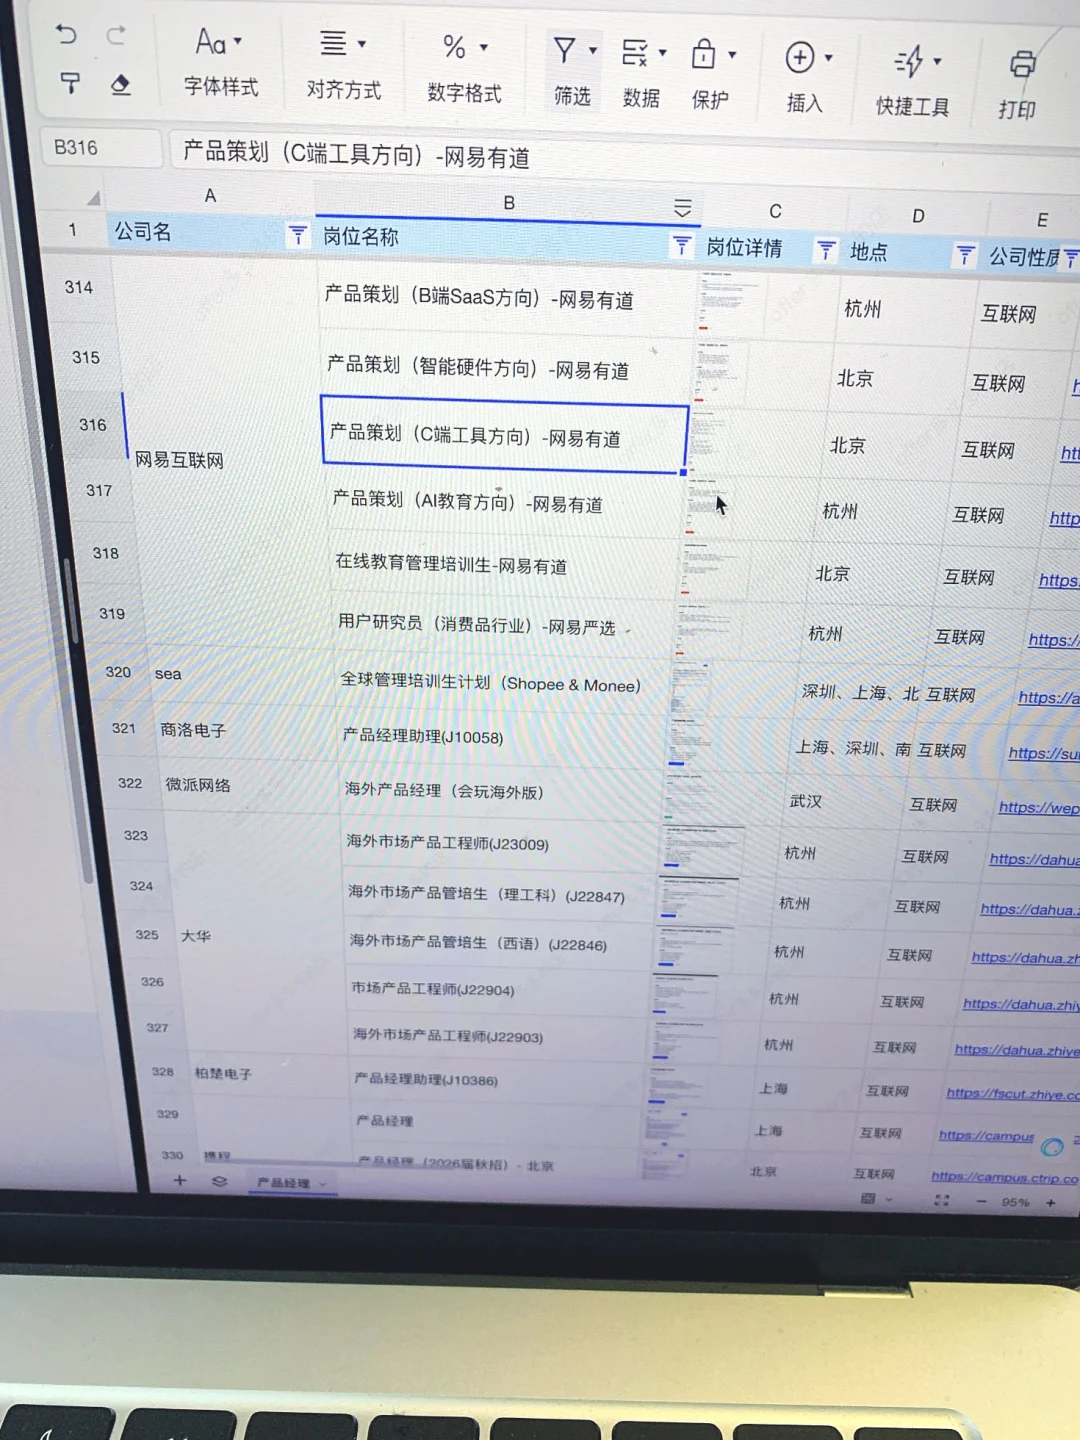Viewport: 1080px width, 1440px height.
Task: Select row 314 header
Action: point(79,288)
